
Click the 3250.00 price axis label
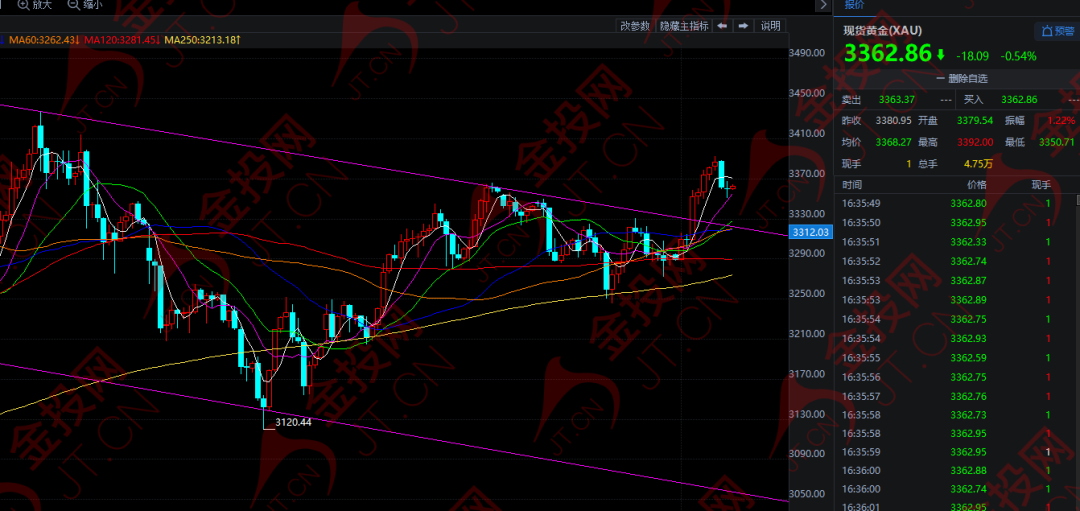pos(808,293)
